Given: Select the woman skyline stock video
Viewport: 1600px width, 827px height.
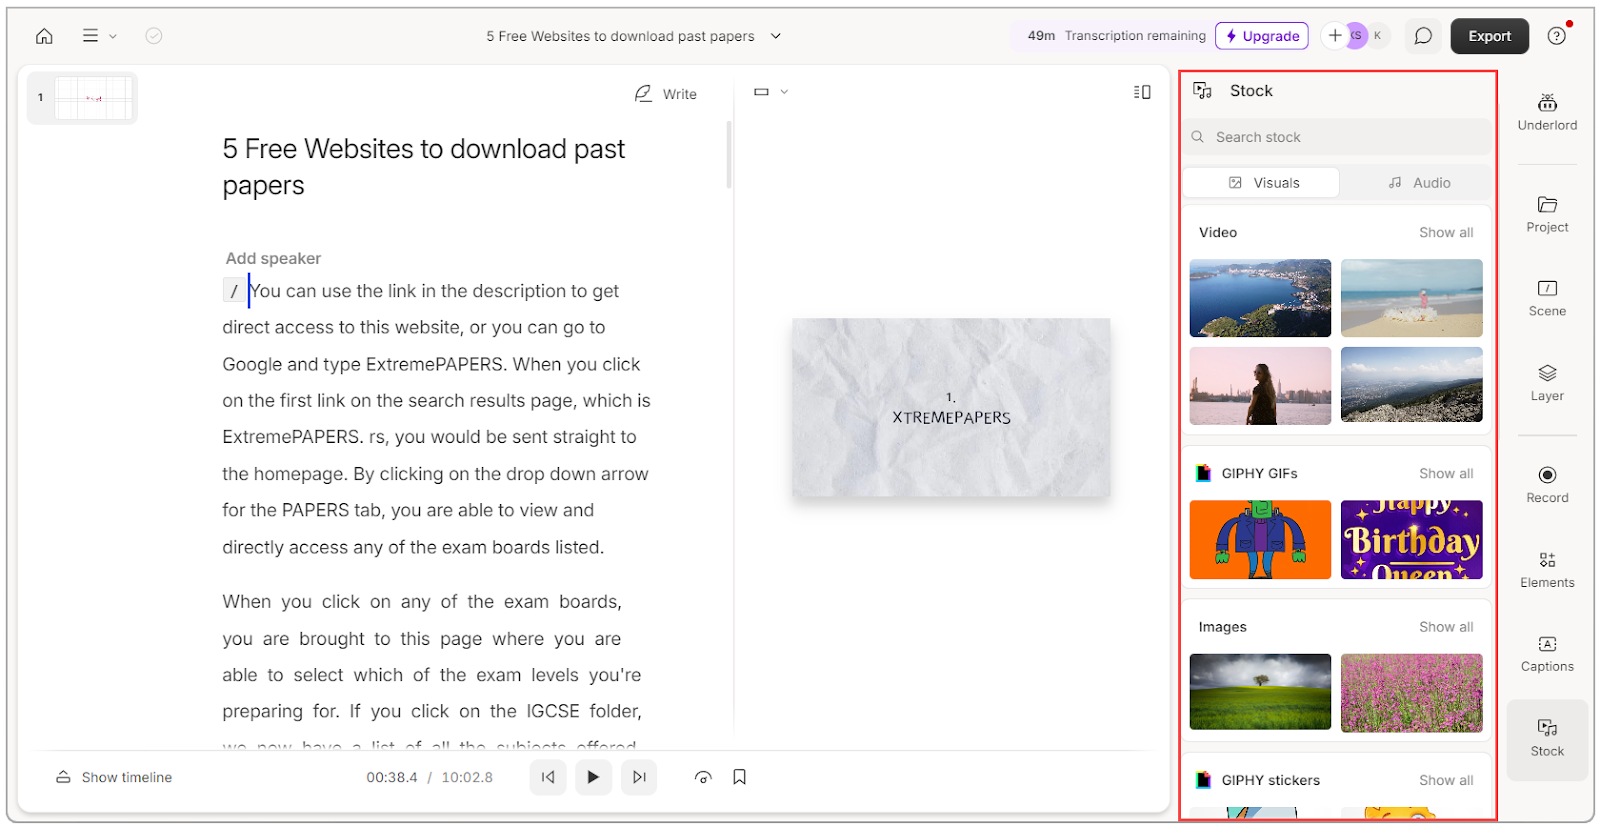Looking at the screenshot, I should pyautogui.click(x=1260, y=386).
